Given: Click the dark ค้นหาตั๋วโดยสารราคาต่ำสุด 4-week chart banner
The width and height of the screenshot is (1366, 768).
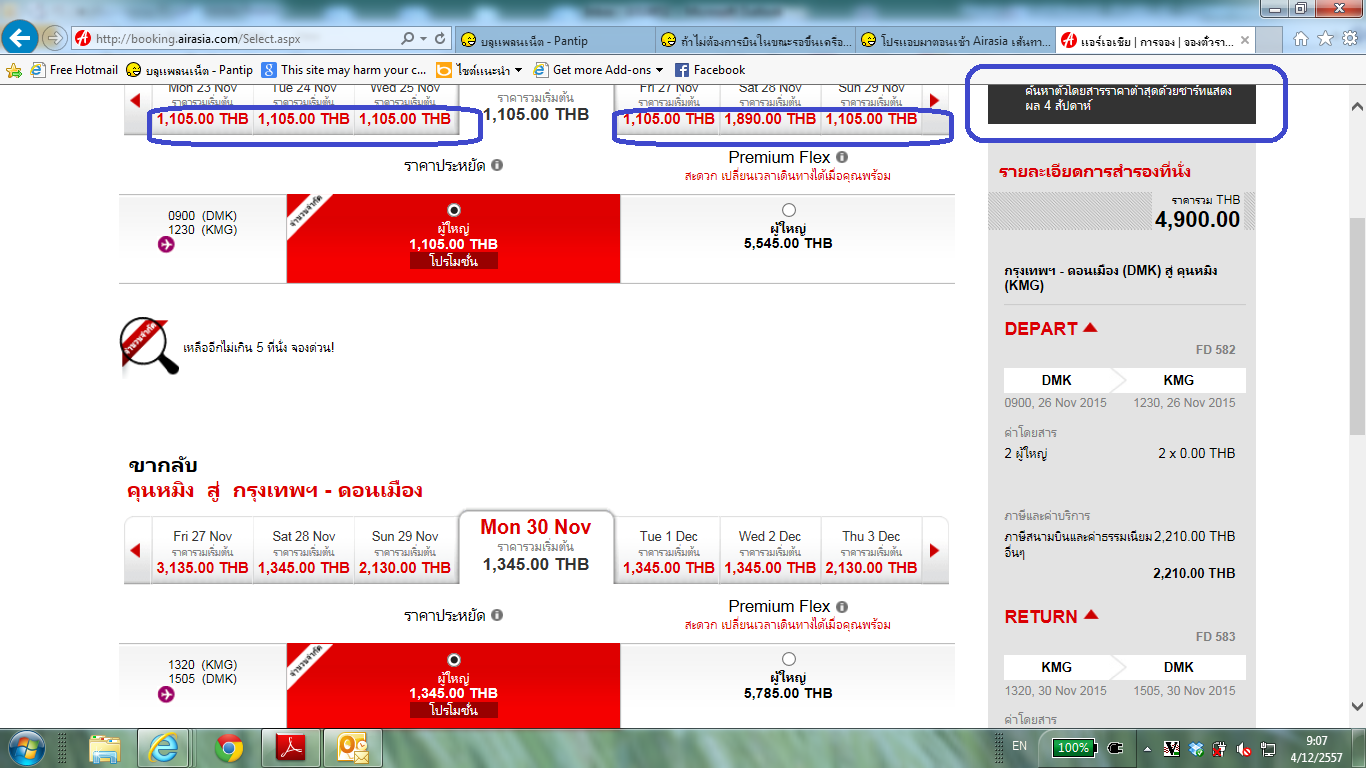Looking at the screenshot, I should click(x=1121, y=104).
